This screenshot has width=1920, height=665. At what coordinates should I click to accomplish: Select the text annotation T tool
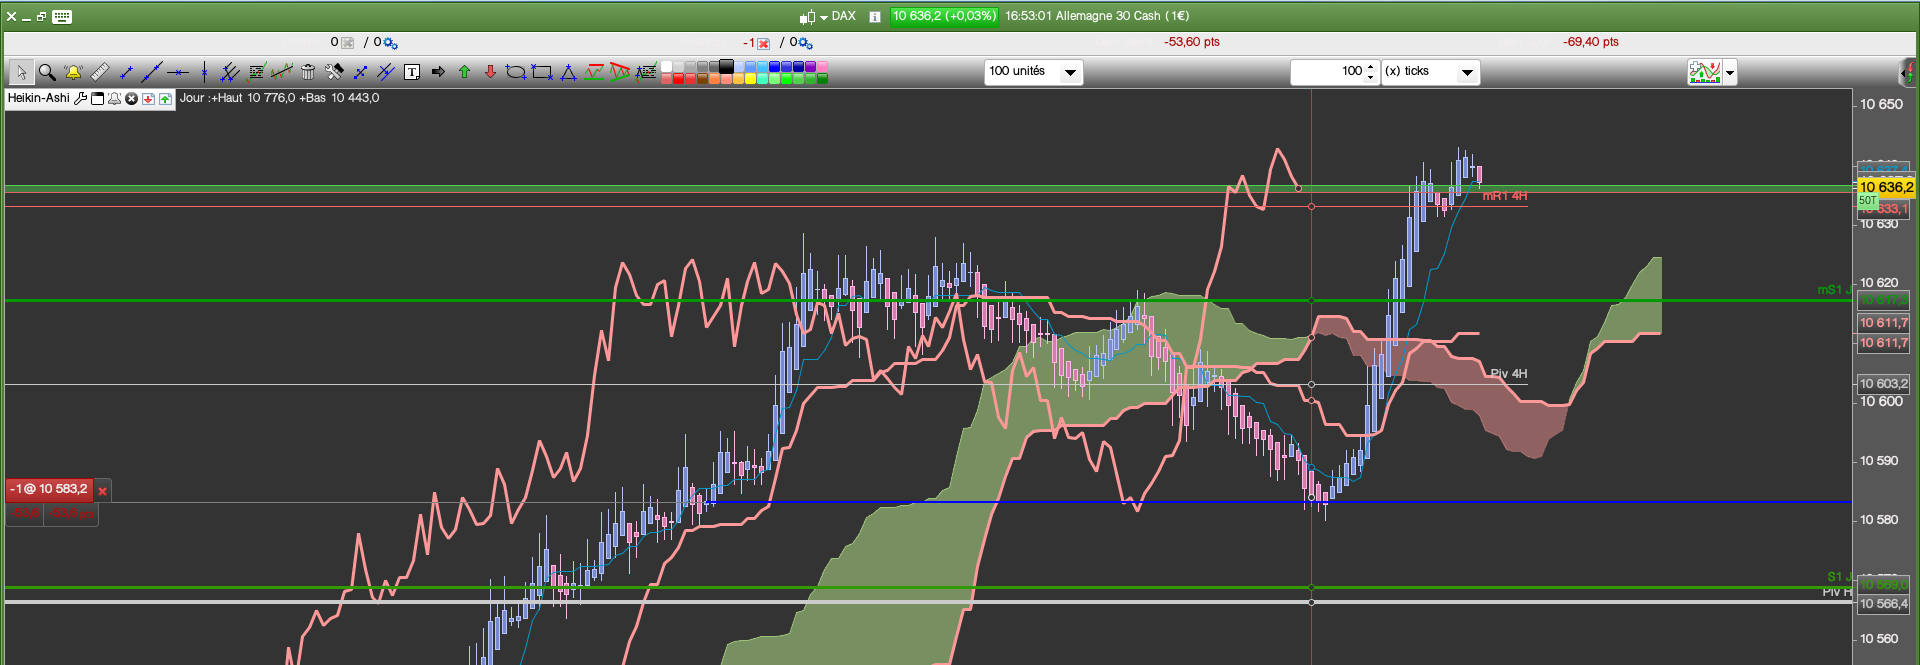point(412,72)
